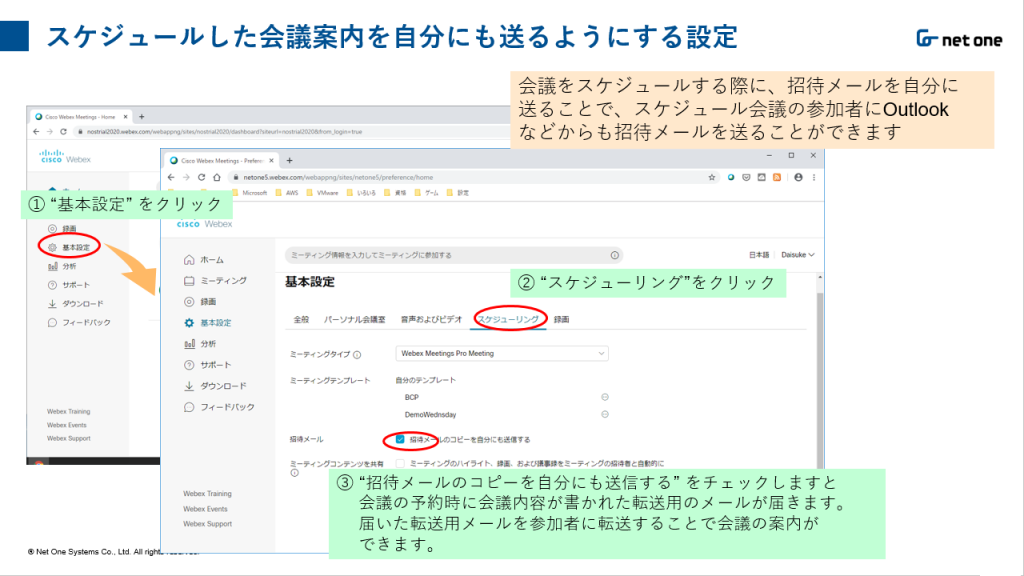This screenshot has height=576, width=1024.
Task: Click the home icon in front browser toolbar
Action: pos(217,177)
